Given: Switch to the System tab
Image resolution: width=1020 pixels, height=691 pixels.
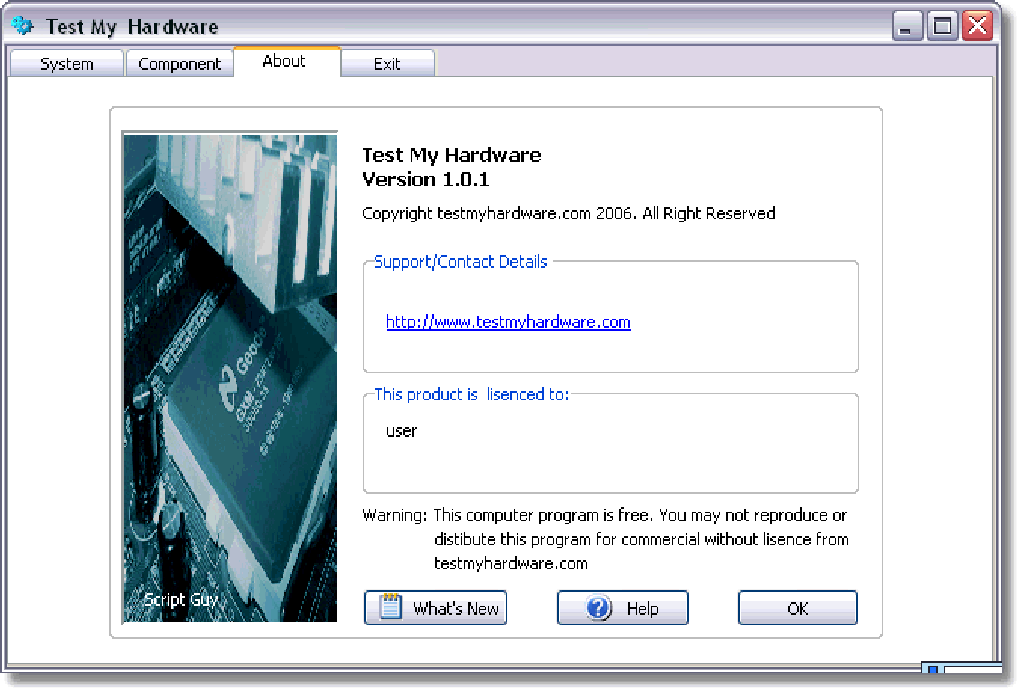Looking at the screenshot, I should 65,63.
